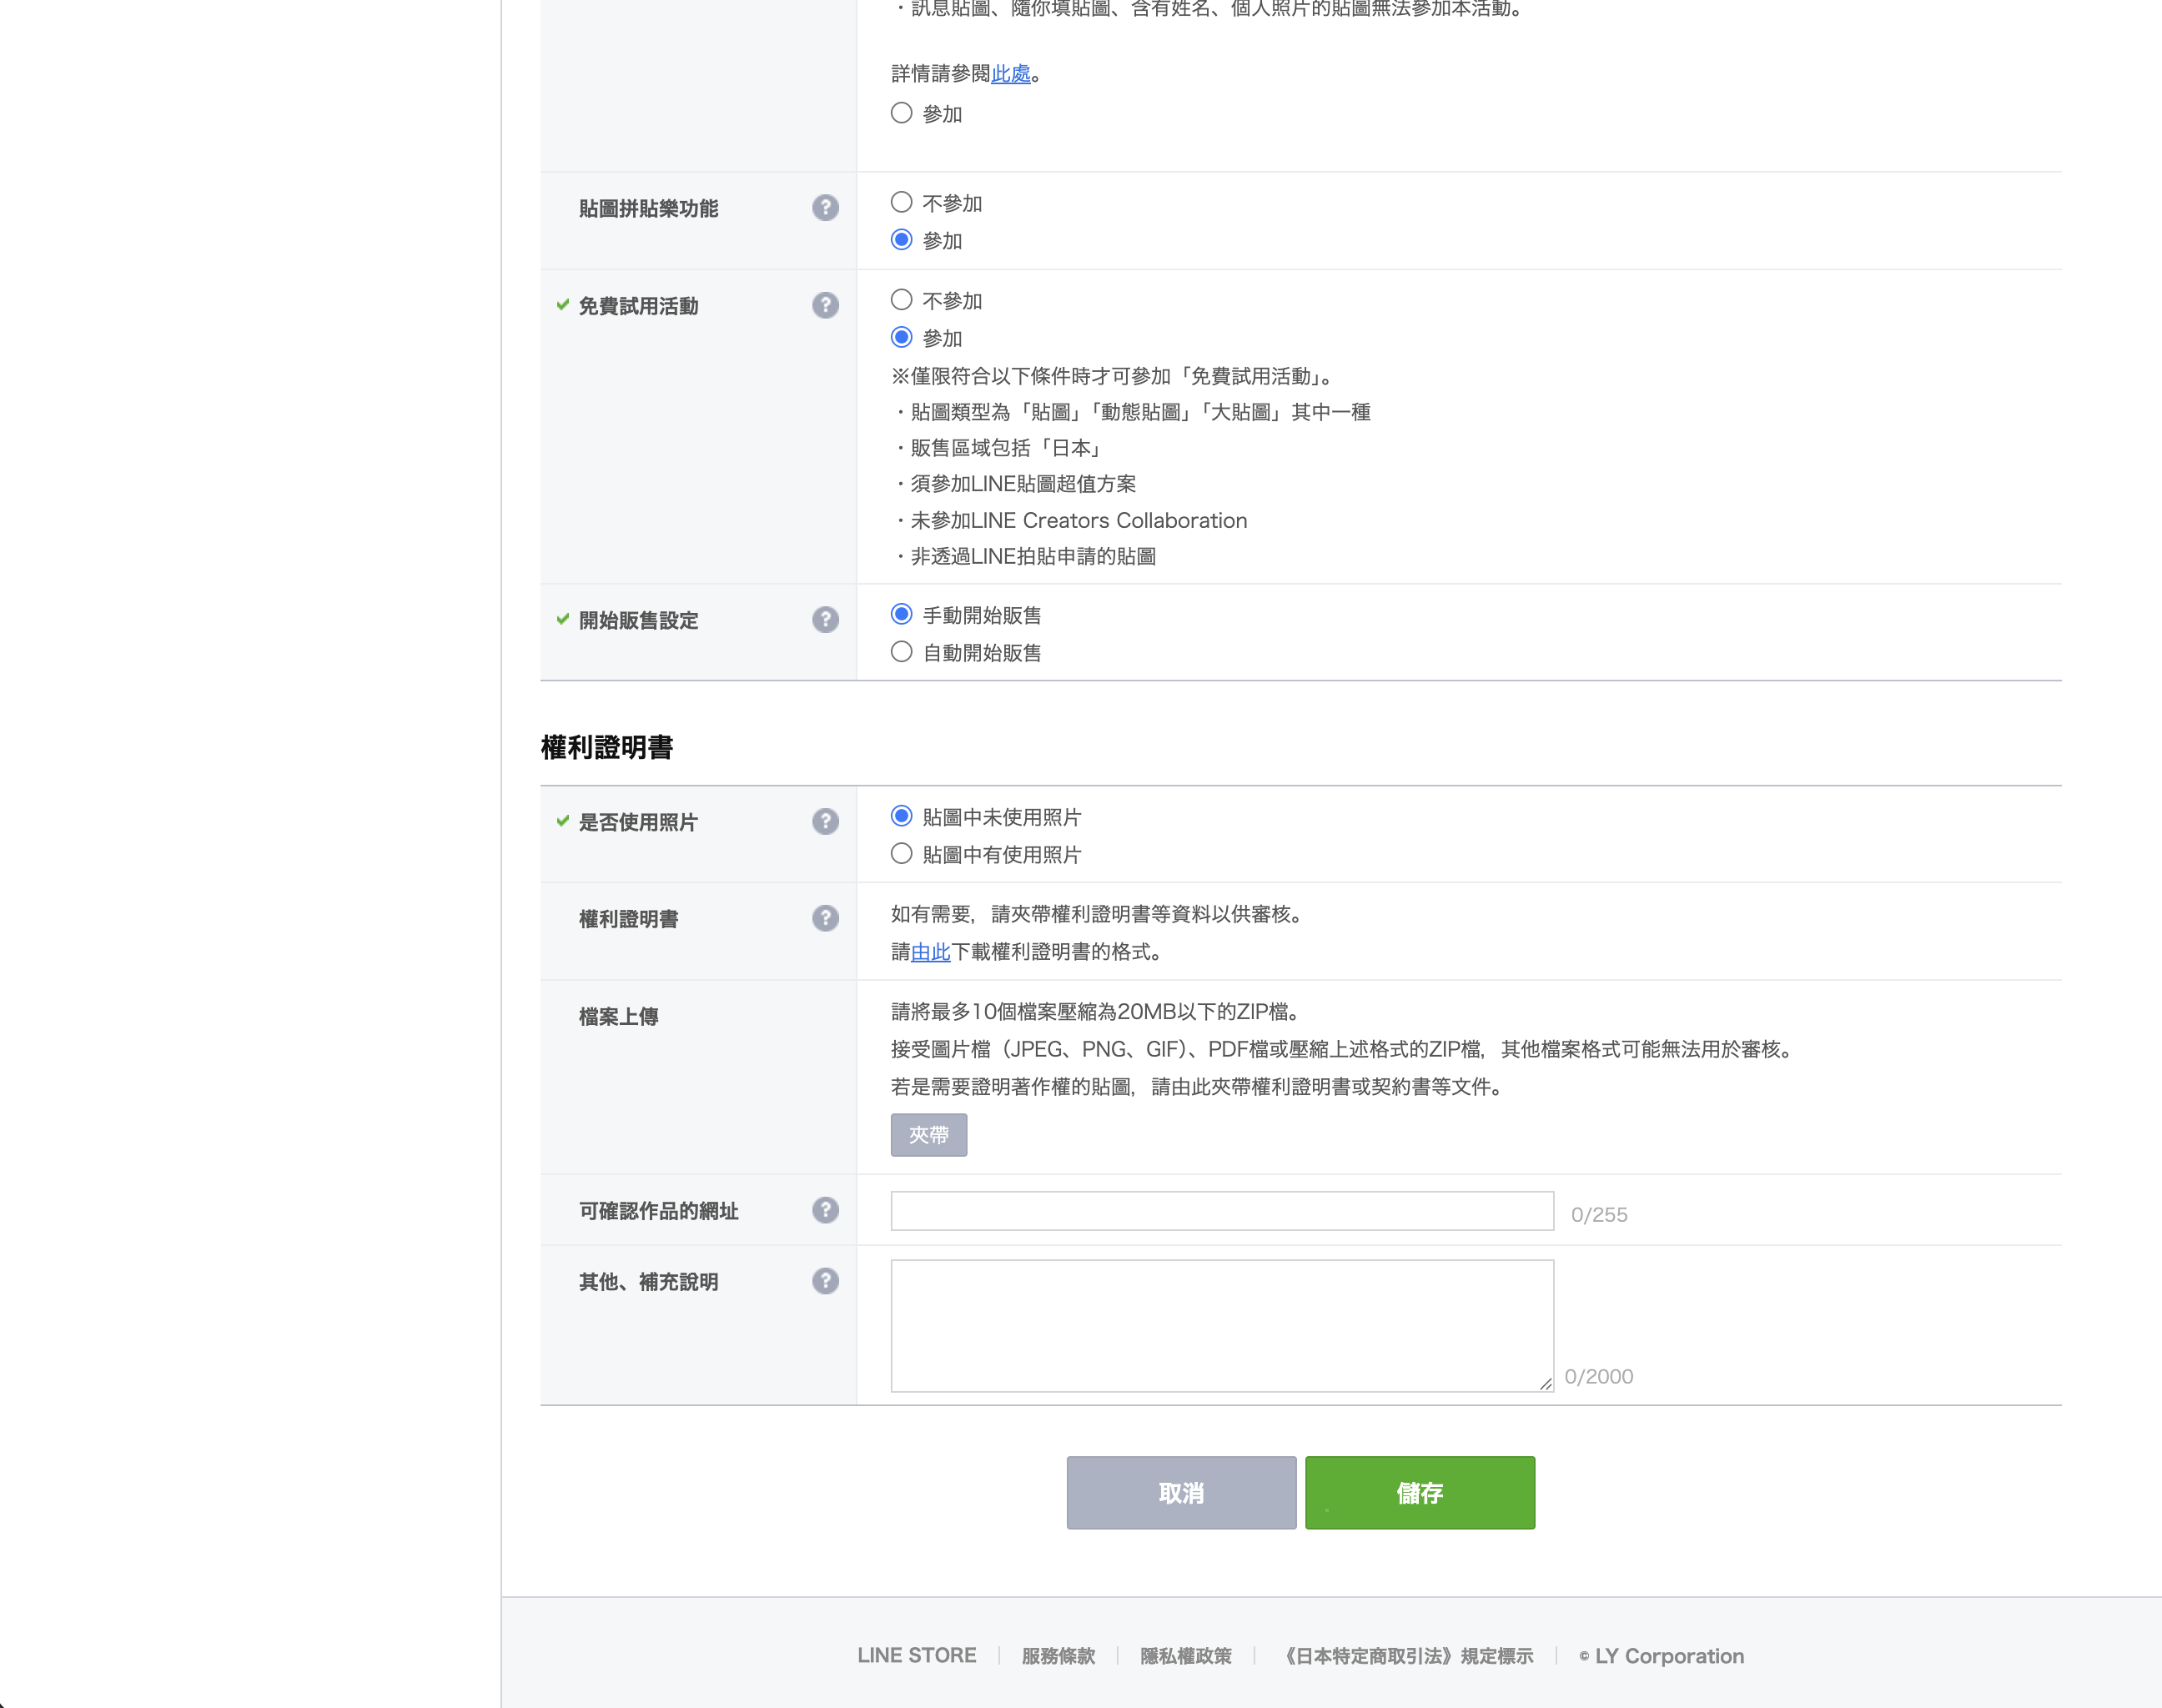
Task: Open help for 免費試用活動 setting
Action: [825, 306]
